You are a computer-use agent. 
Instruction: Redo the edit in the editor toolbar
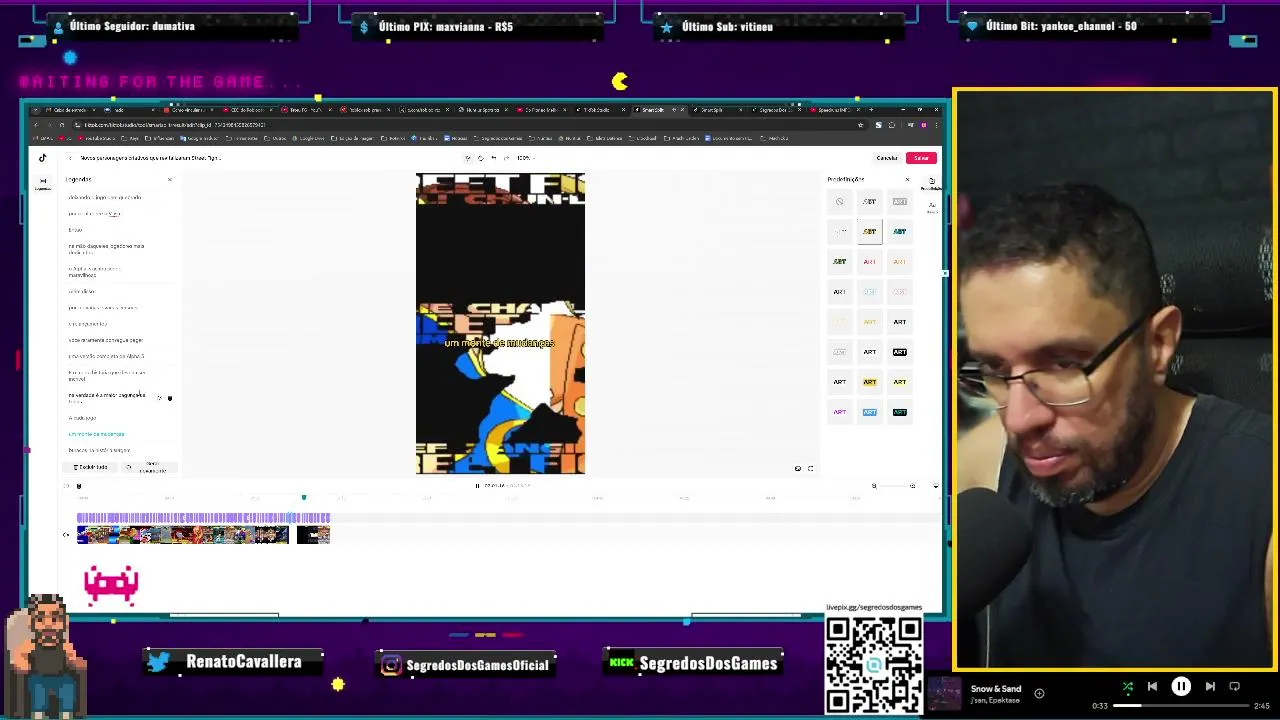click(507, 158)
